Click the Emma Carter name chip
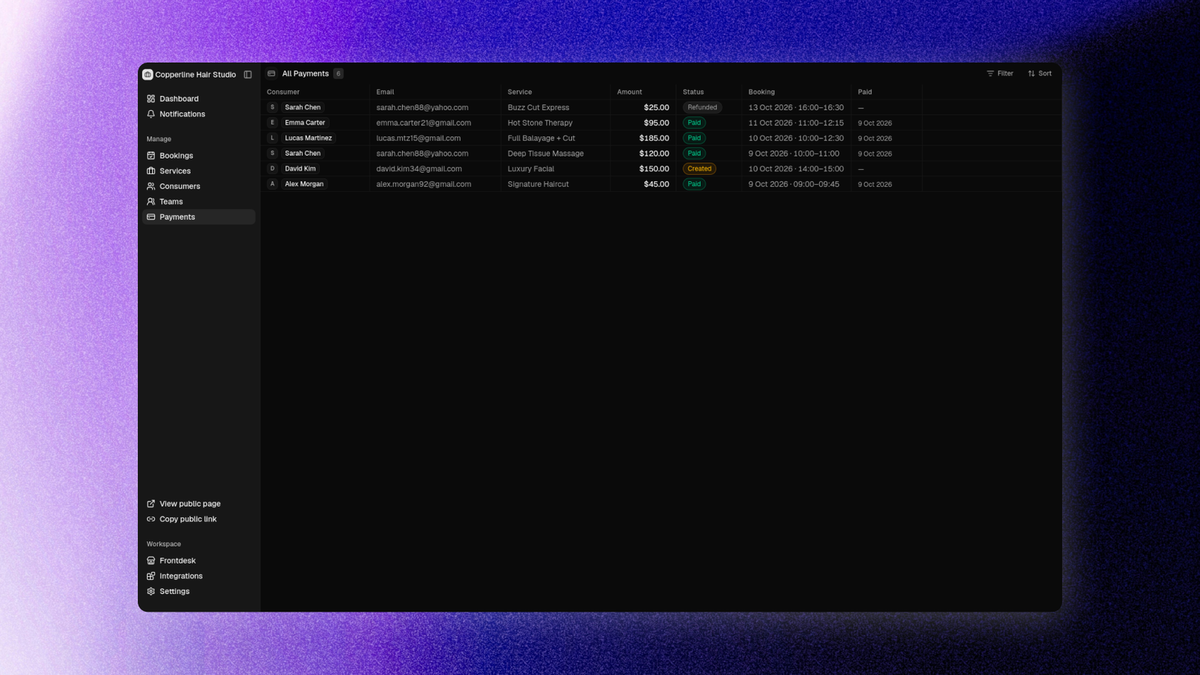 pos(305,123)
